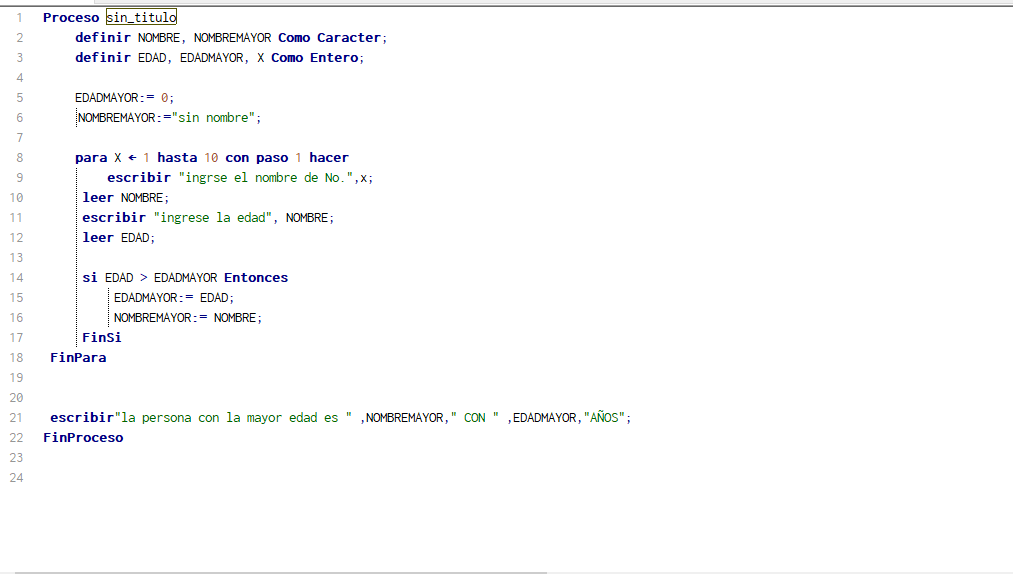The image size is (1013, 574).
Task: Click the "sin nombre" string literal
Action: coord(213,118)
